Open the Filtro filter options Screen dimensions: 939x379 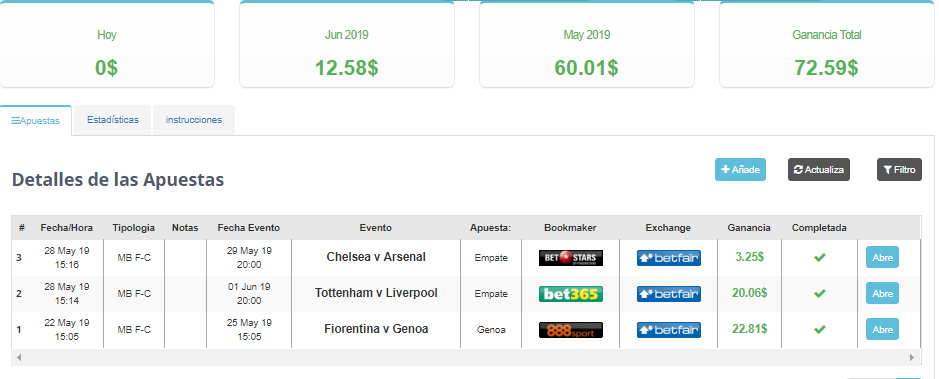(x=899, y=169)
